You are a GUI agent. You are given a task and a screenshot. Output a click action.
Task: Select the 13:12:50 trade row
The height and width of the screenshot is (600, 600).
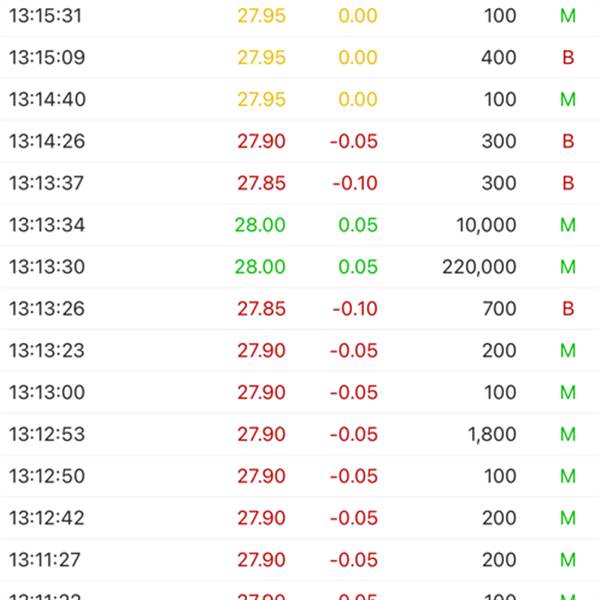[300, 476]
